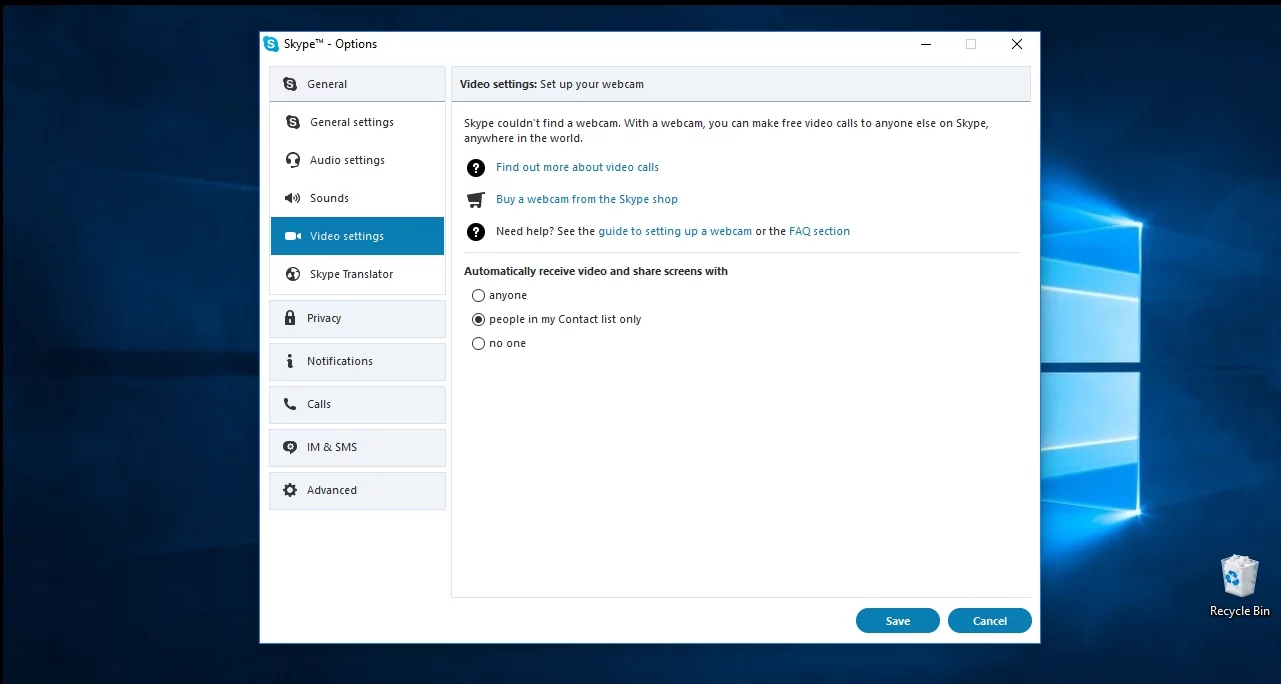Open the "guide to setting up a webcam" link
1281x684 pixels.
(x=675, y=231)
